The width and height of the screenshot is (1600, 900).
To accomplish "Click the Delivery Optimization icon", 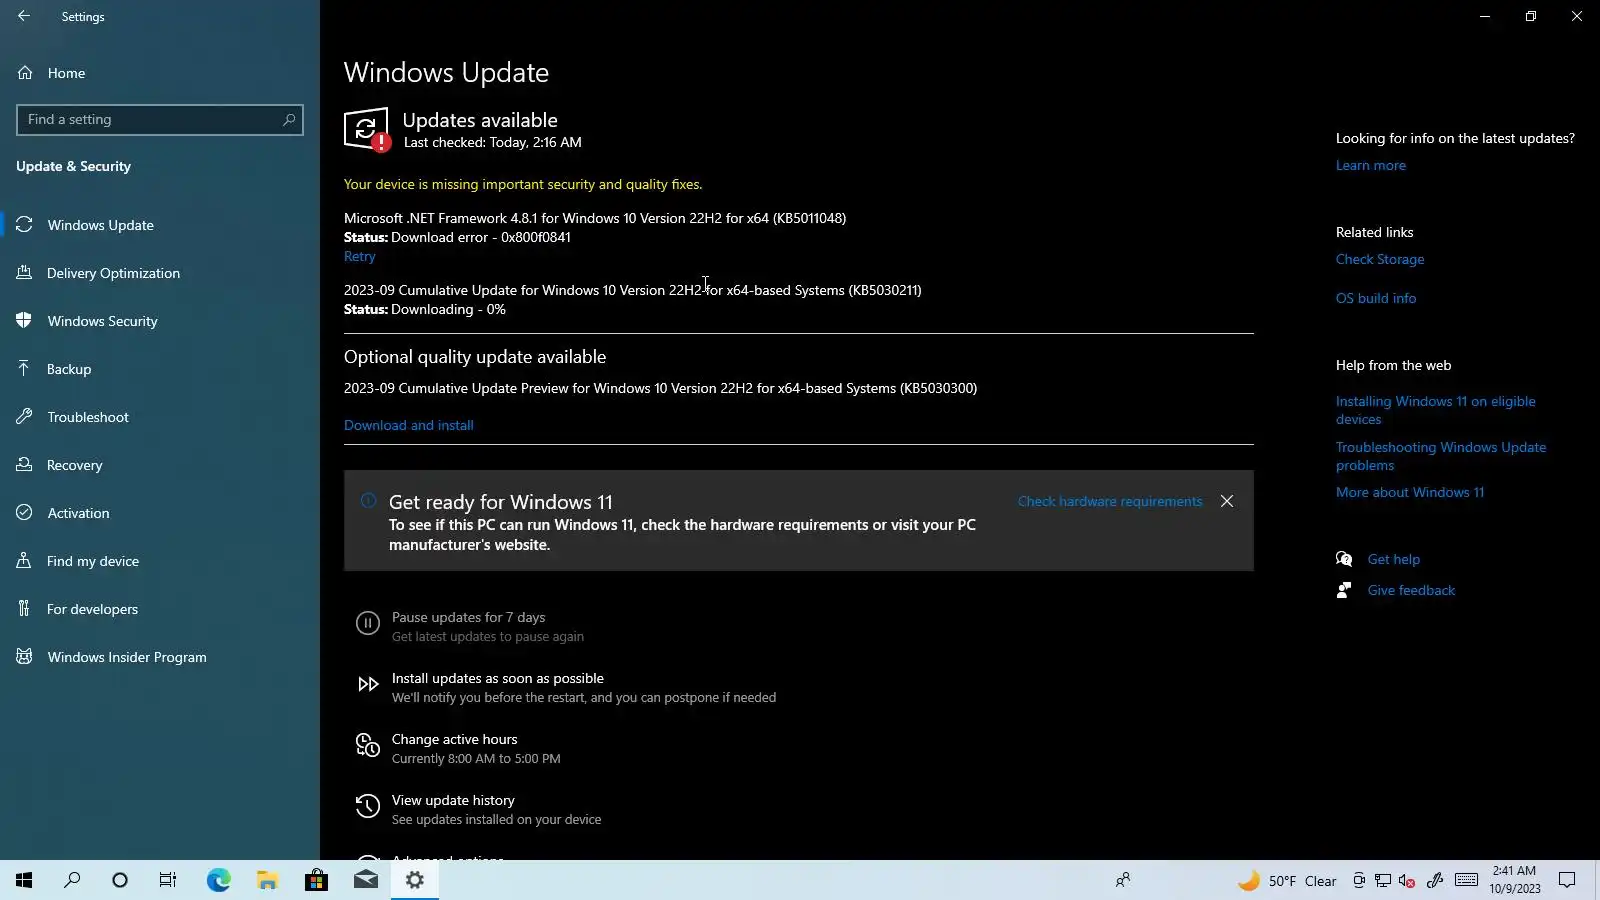I will tap(24, 273).
